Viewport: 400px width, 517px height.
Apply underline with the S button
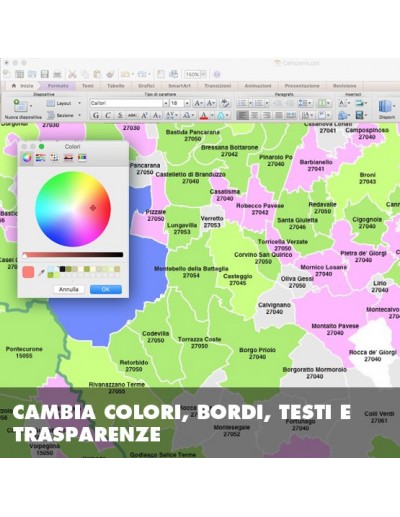point(120,115)
